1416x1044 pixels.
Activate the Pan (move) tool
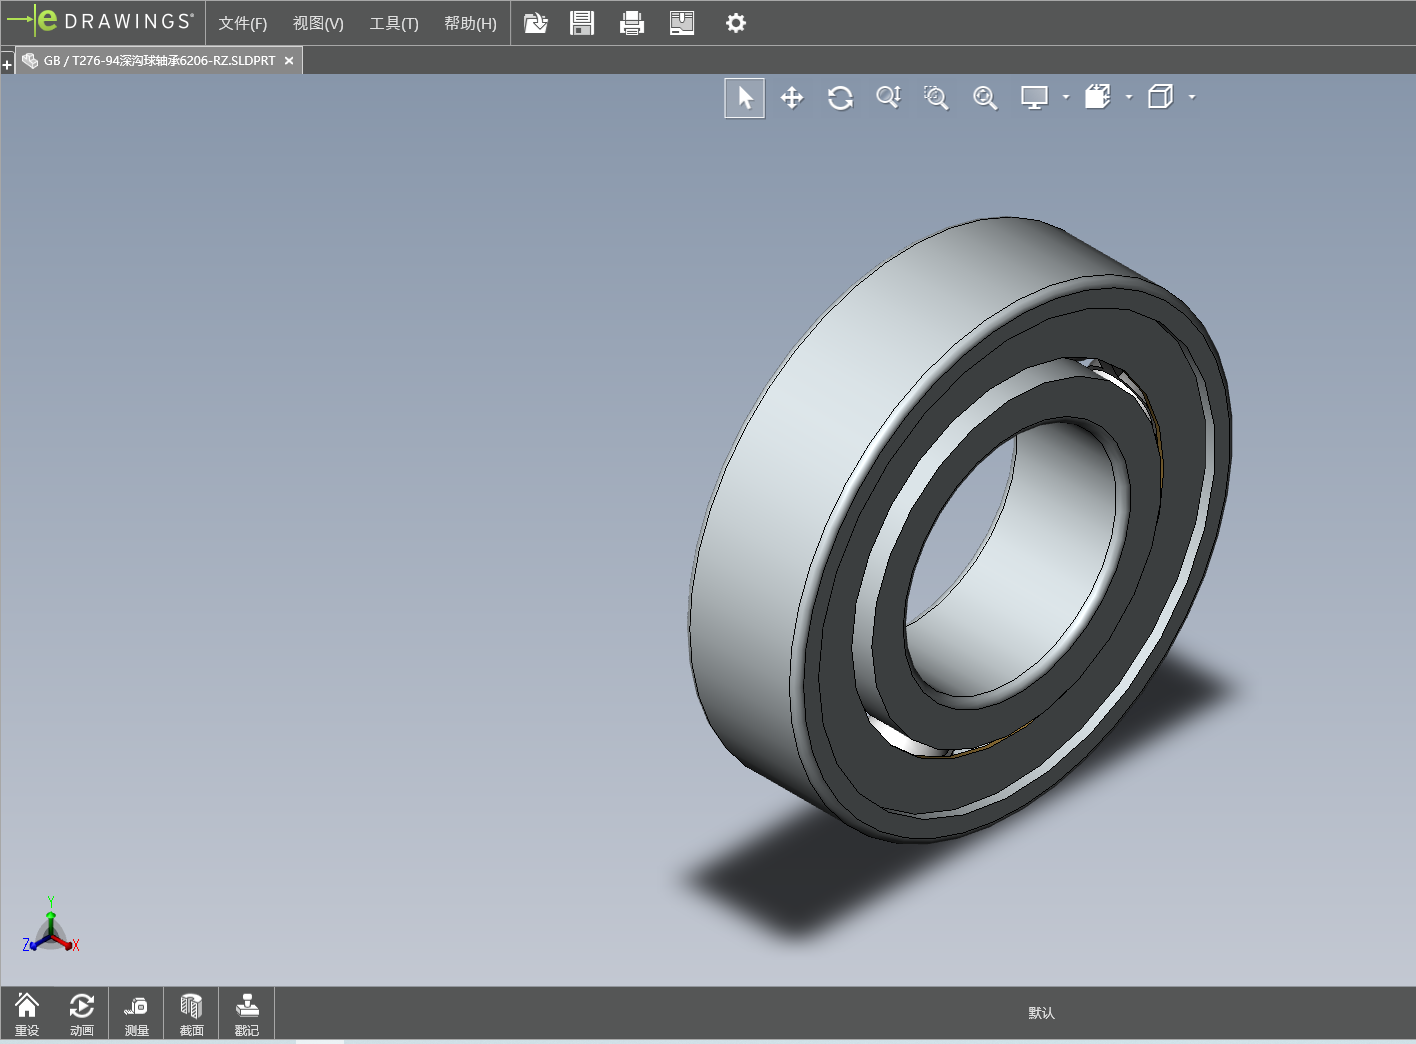point(792,98)
